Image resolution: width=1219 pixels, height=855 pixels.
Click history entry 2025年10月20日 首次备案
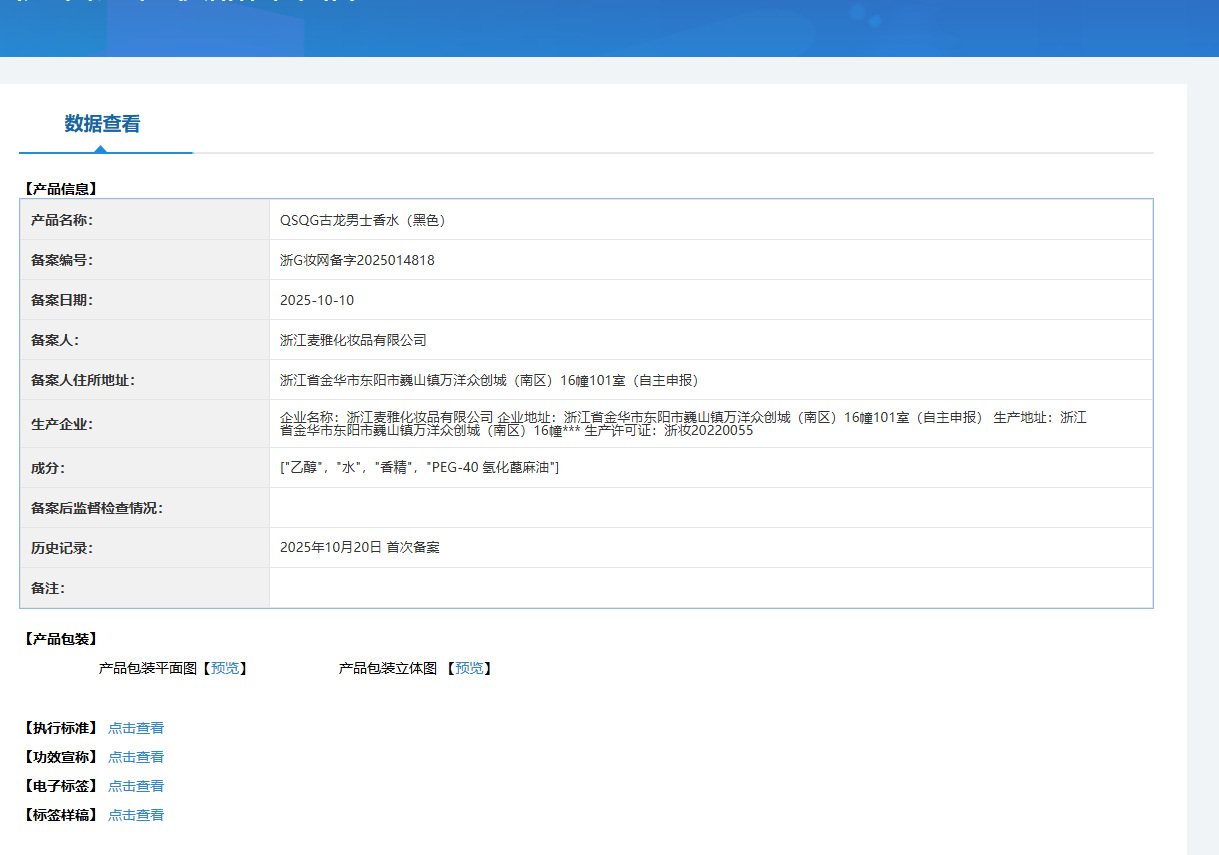[x=360, y=548]
